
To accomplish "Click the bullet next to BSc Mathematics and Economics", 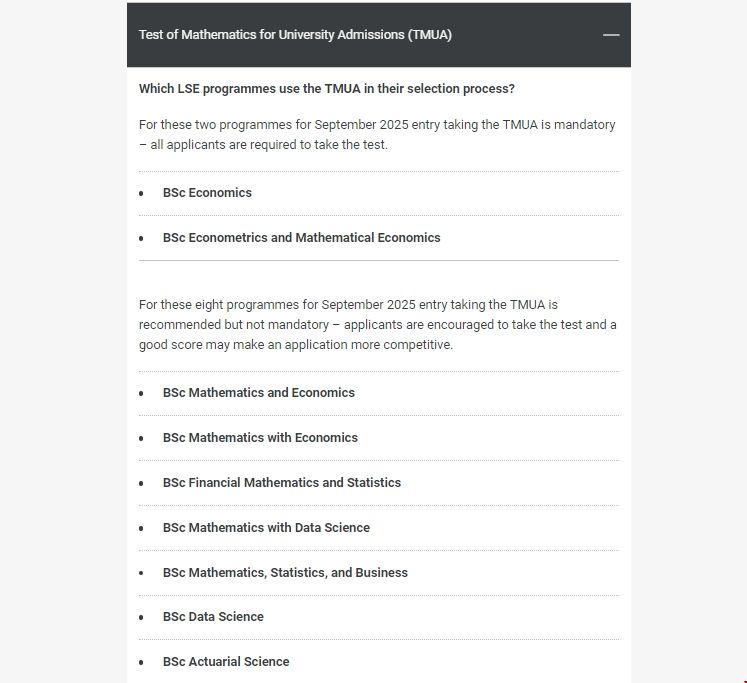I will (141, 393).
